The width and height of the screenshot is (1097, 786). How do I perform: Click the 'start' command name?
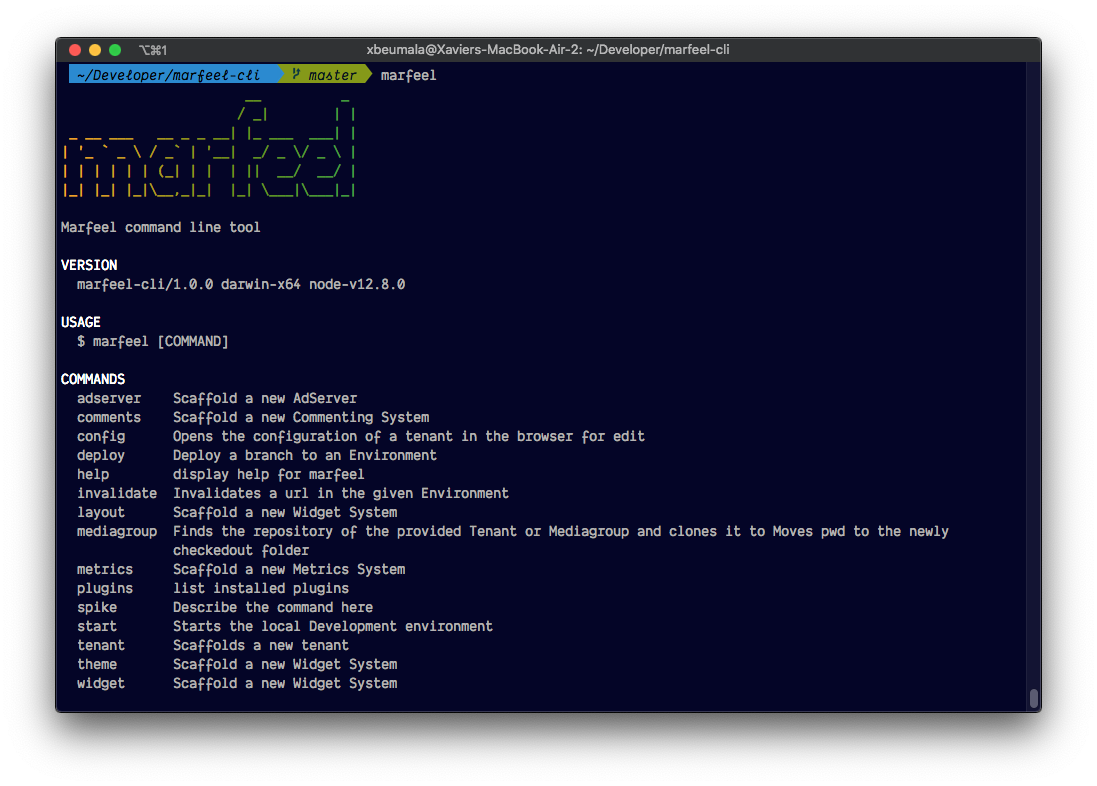(x=97, y=626)
